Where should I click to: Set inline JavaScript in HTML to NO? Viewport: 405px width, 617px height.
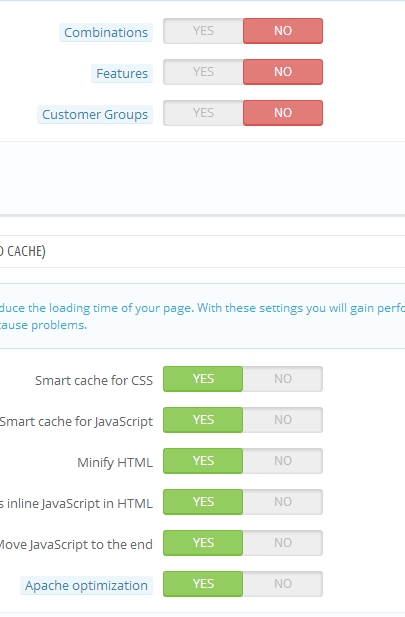tap(283, 502)
